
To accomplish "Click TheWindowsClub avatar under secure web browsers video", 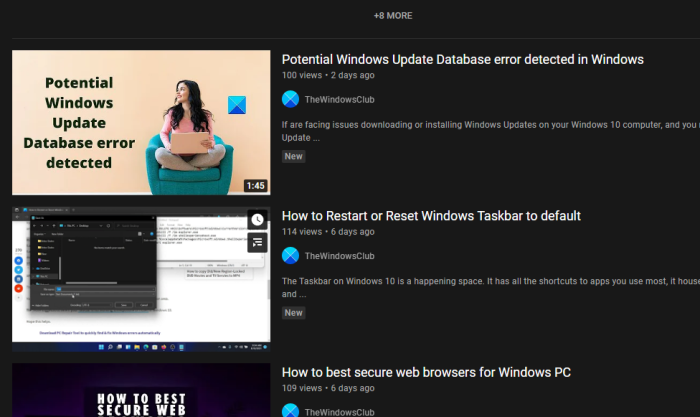I will click(x=290, y=411).
